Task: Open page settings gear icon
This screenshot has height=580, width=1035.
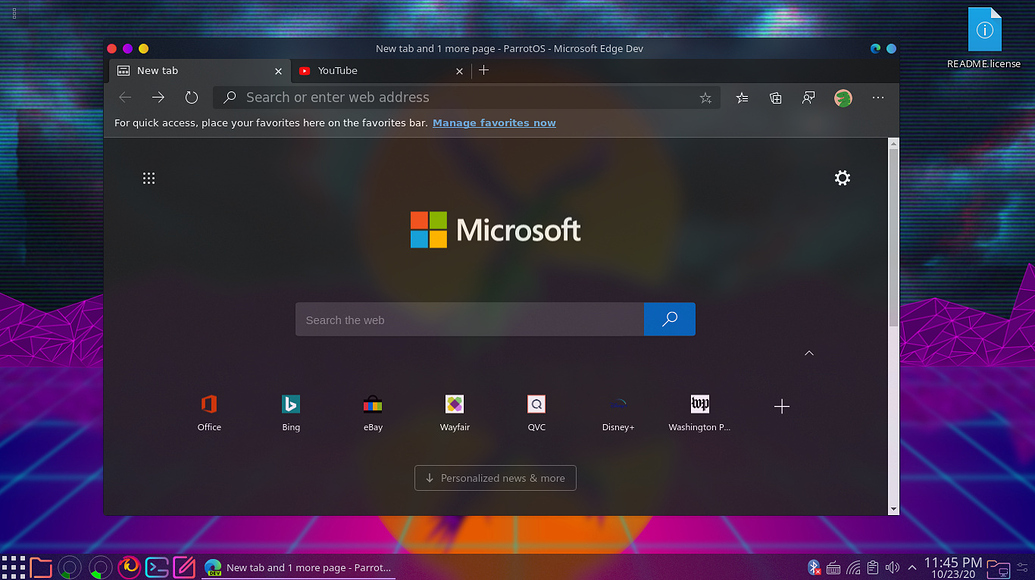Action: tap(842, 177)
